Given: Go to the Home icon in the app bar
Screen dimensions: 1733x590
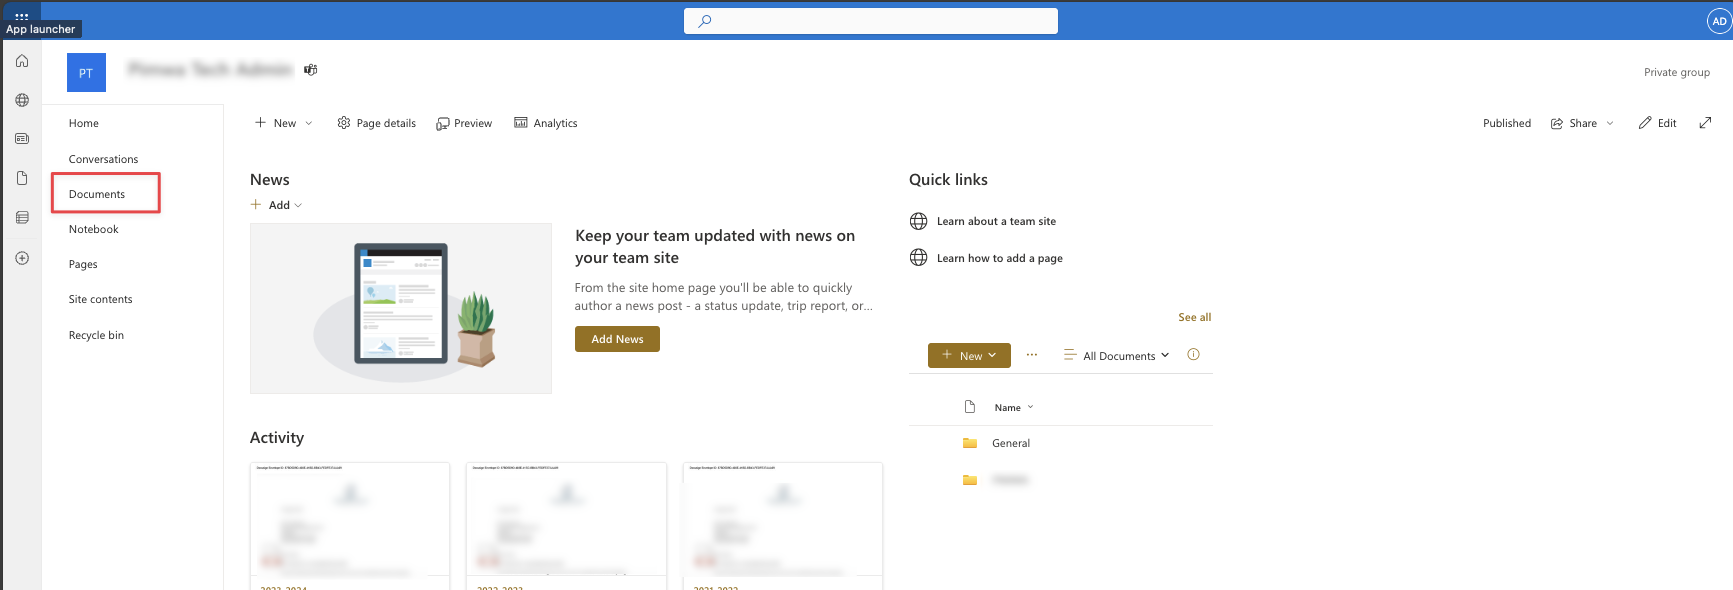Looking at the screenshot, I should coord(22,61).
